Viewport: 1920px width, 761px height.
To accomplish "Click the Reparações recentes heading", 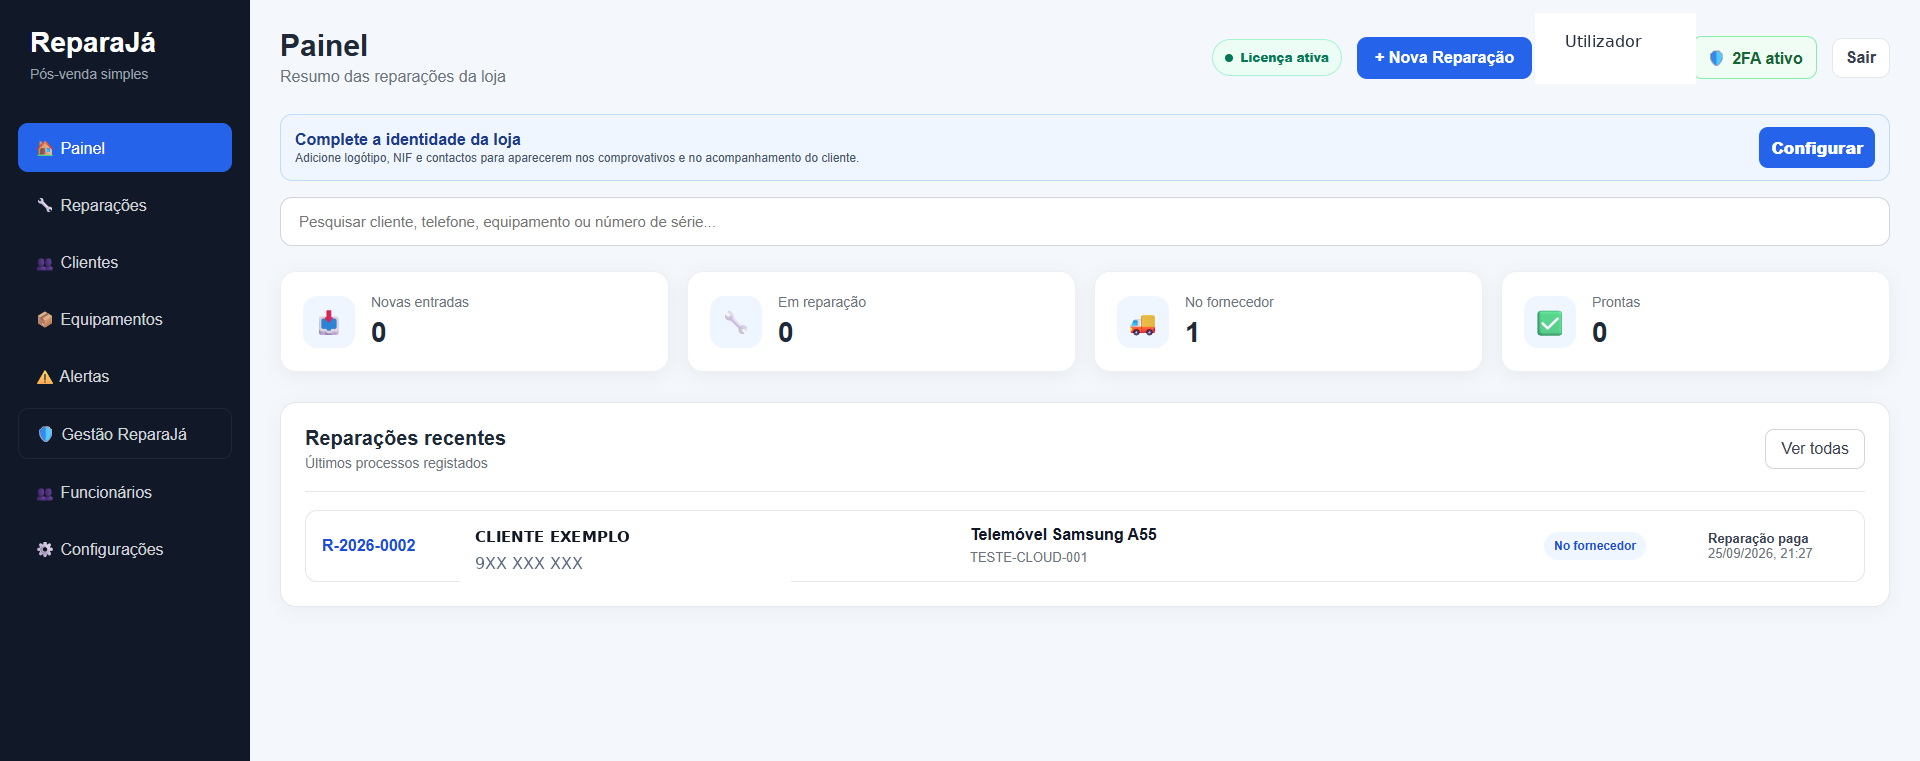I will pyautogui.click(x=405, y=438).
